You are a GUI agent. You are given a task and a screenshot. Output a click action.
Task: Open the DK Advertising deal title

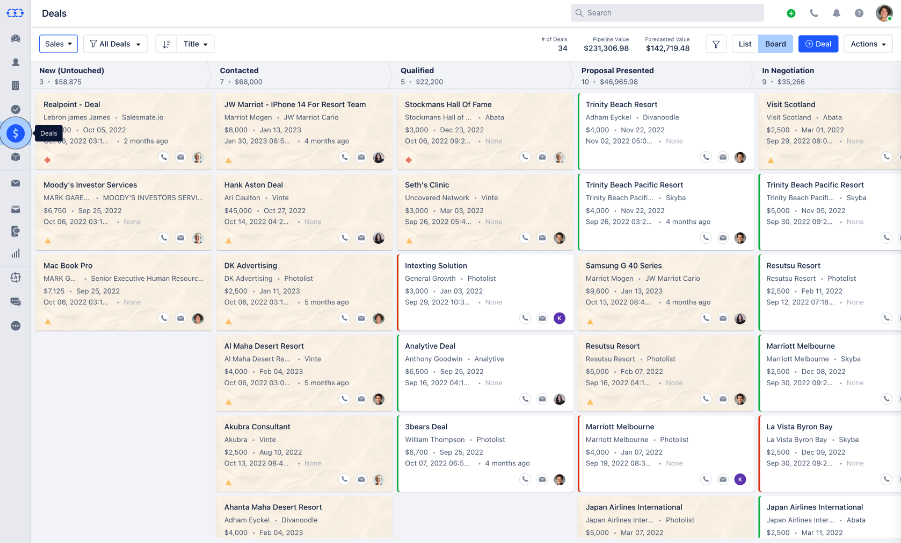(x=251, y=265)
